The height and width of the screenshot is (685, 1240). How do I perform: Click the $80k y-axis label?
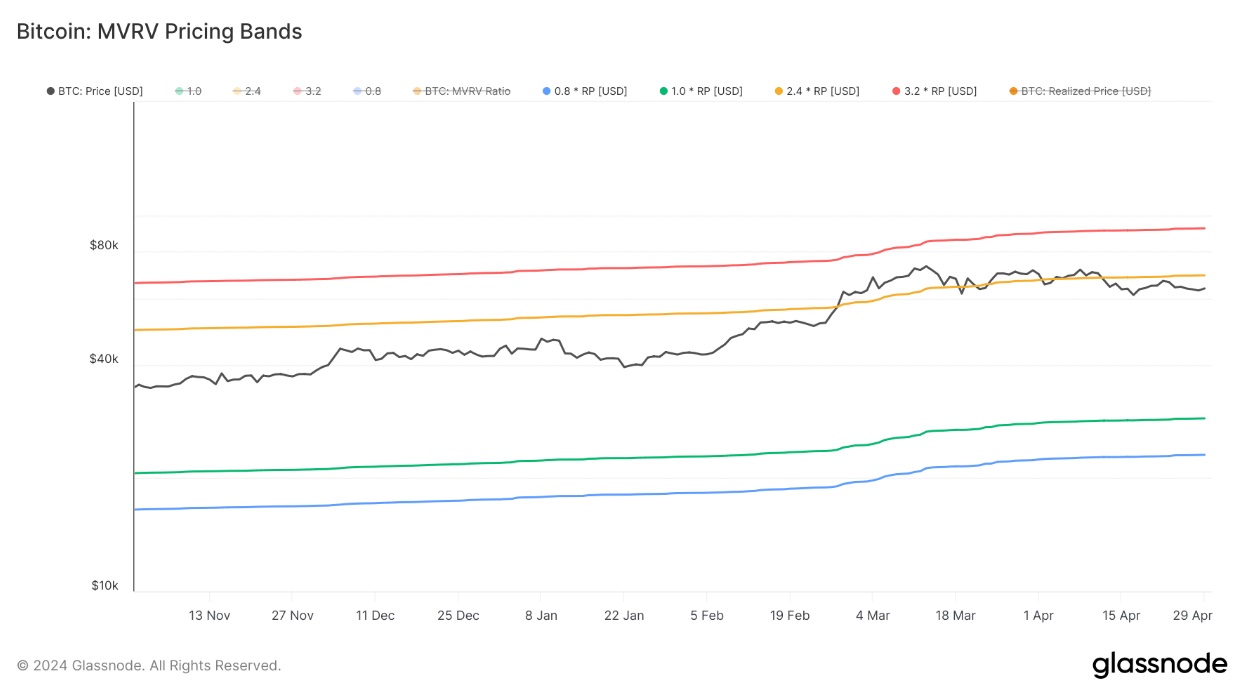(104, 245)
